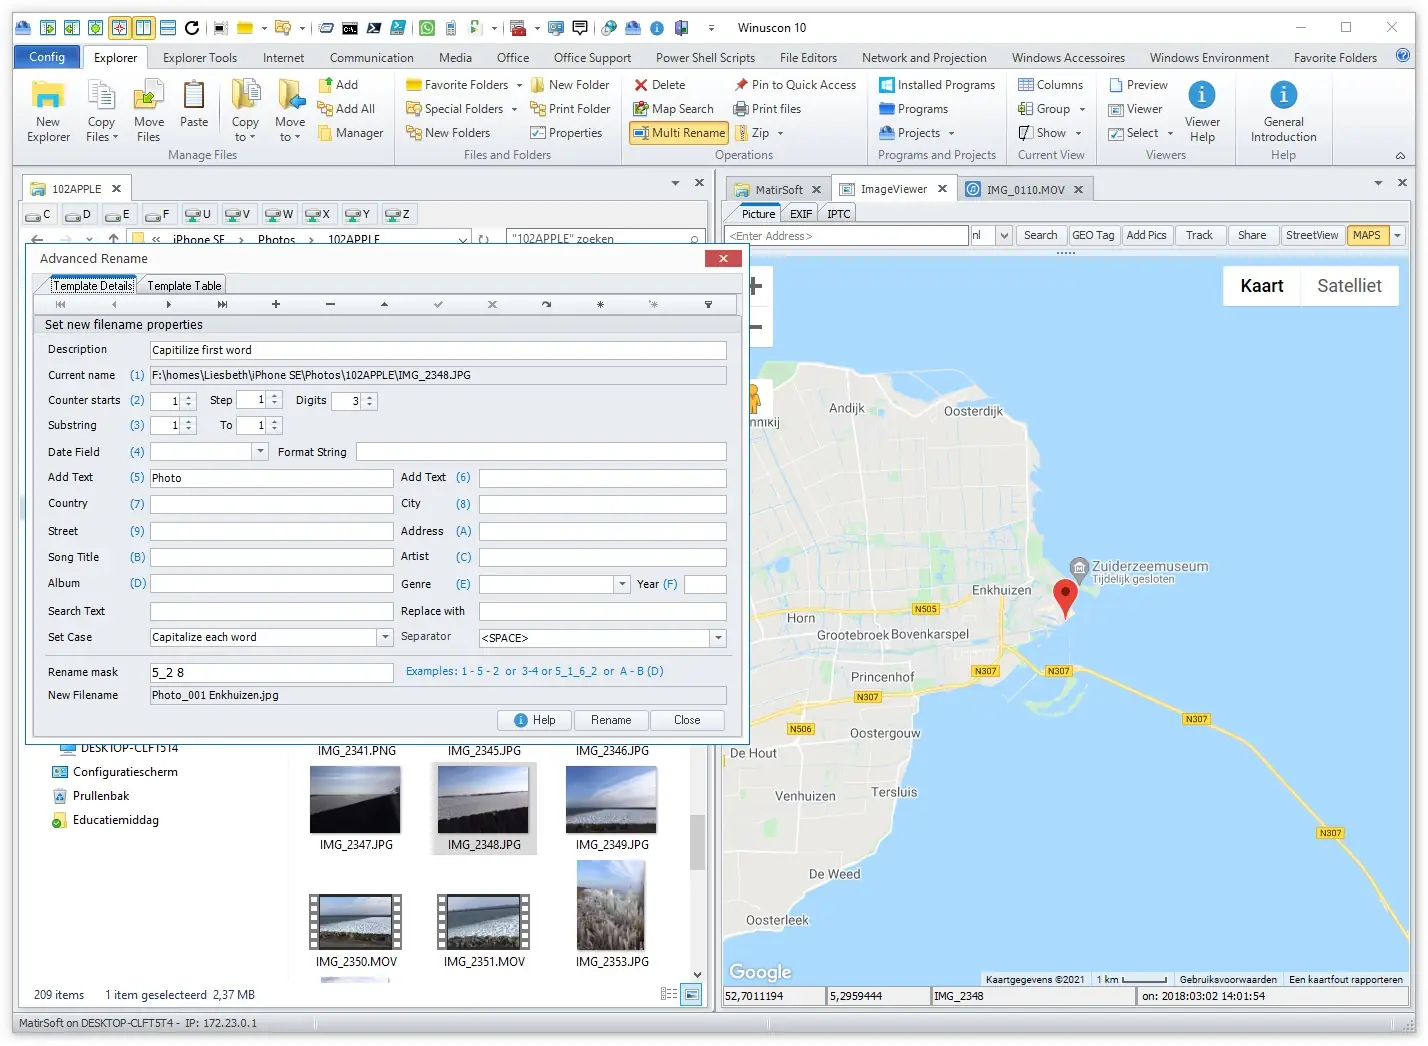This screenshot has width=1428, height=1046.
Task: Open Map Search in Operations group
Action: click(x=673, y=109)
